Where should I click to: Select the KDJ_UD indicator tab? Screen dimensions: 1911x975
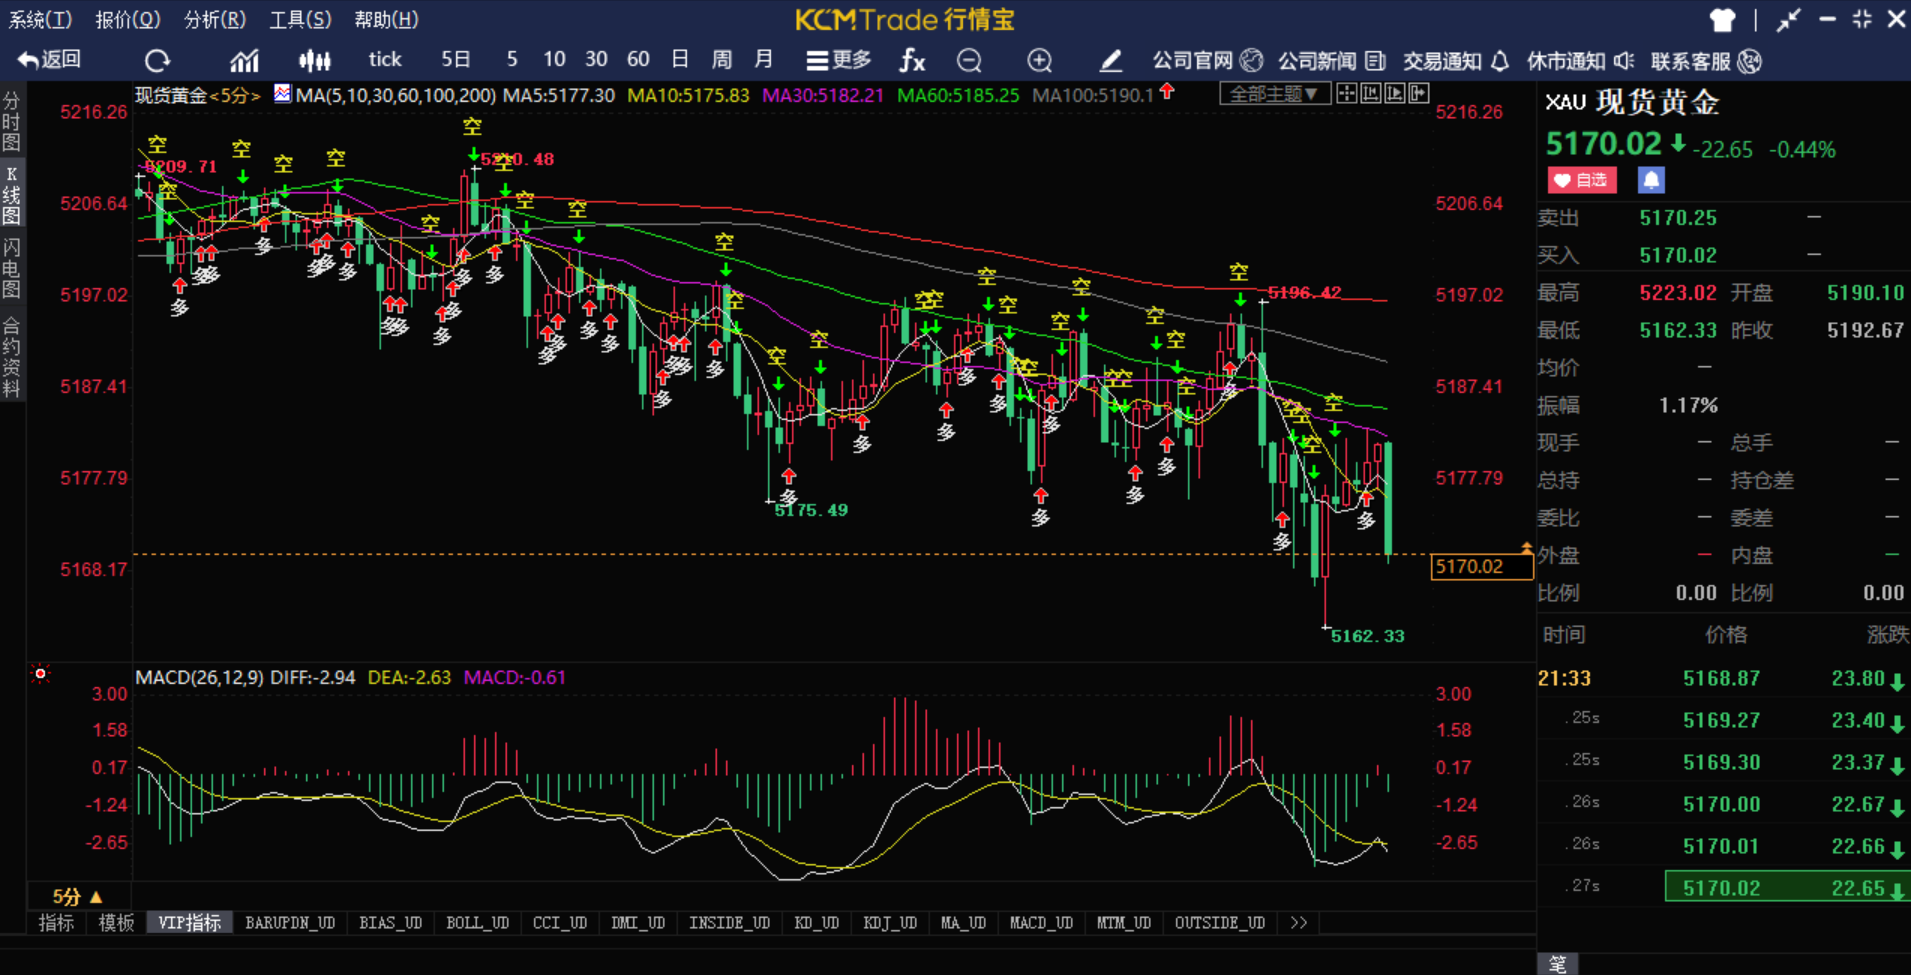890,923
